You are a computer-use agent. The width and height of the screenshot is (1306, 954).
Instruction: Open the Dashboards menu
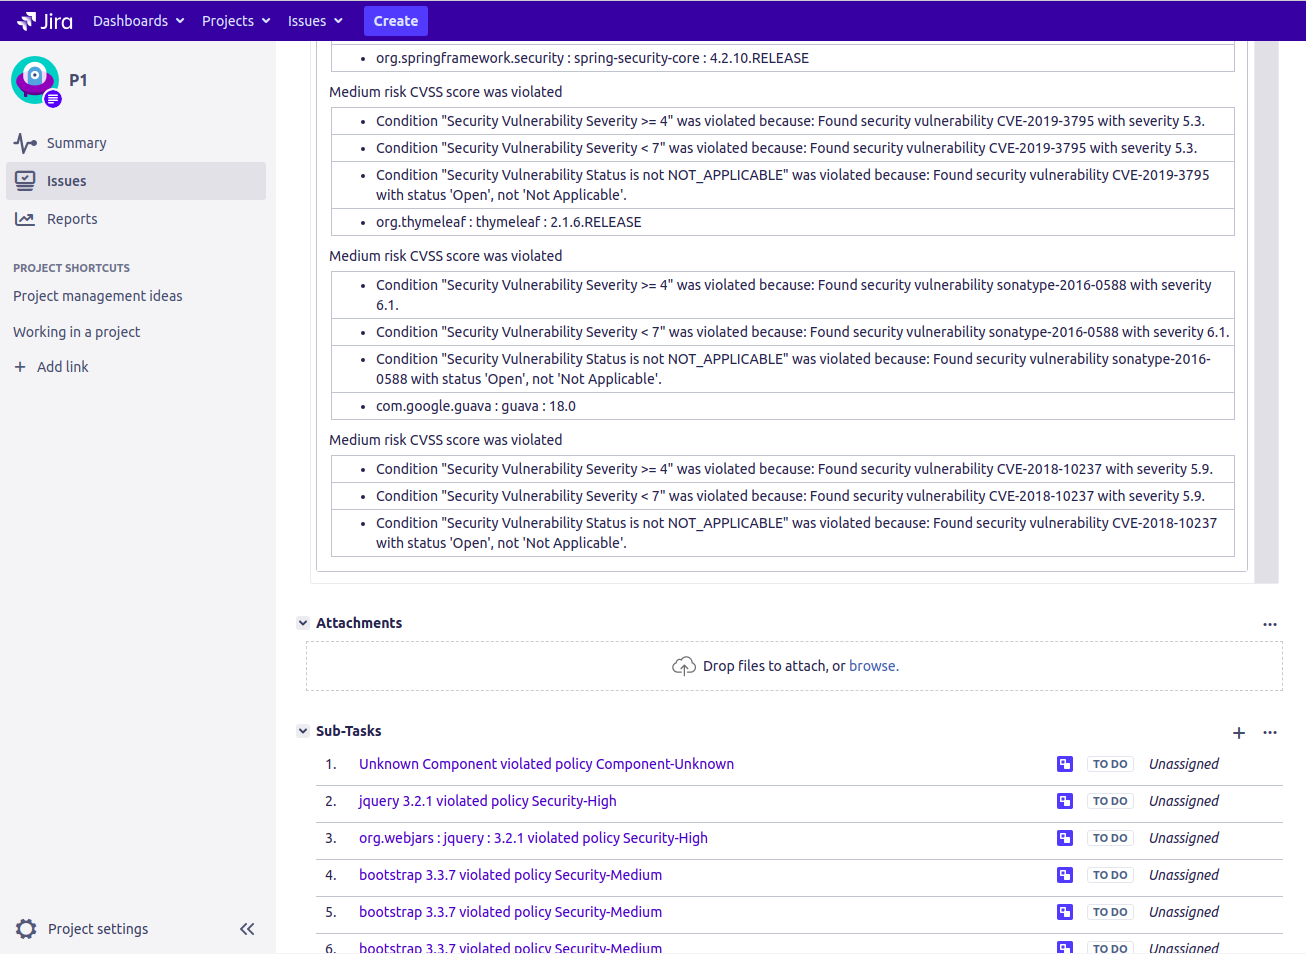tap(138, 20)
